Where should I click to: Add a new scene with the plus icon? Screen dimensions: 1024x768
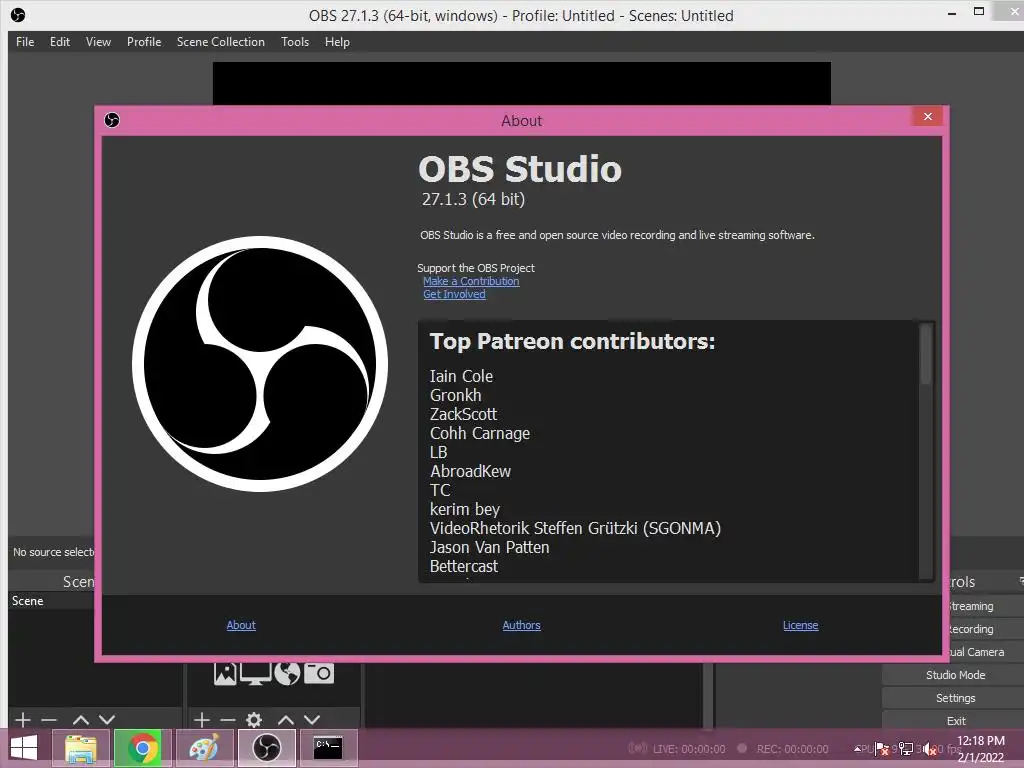point(23,720)
